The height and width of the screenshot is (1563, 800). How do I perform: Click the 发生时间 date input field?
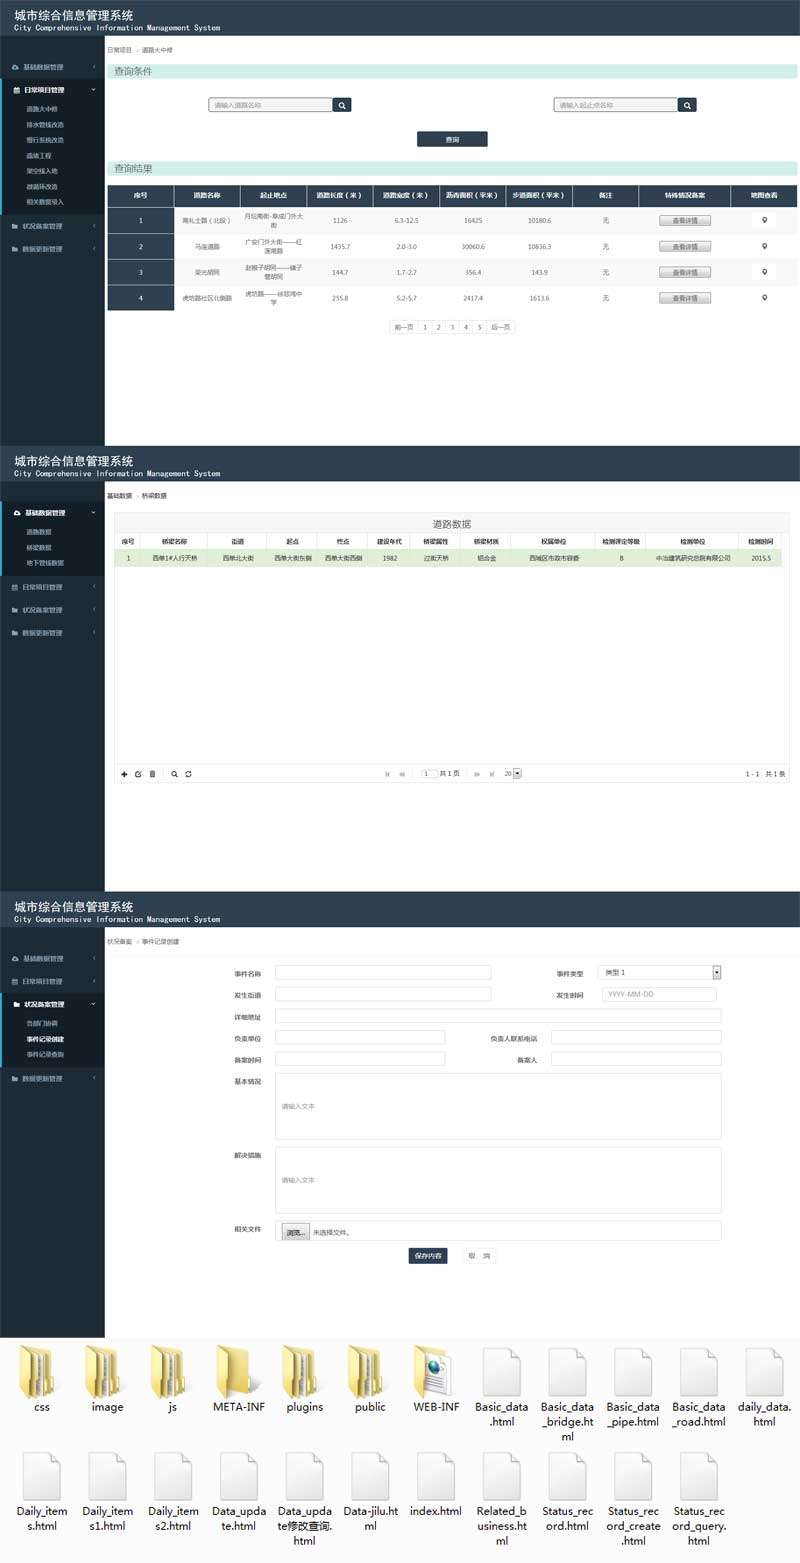click(659, 995)
